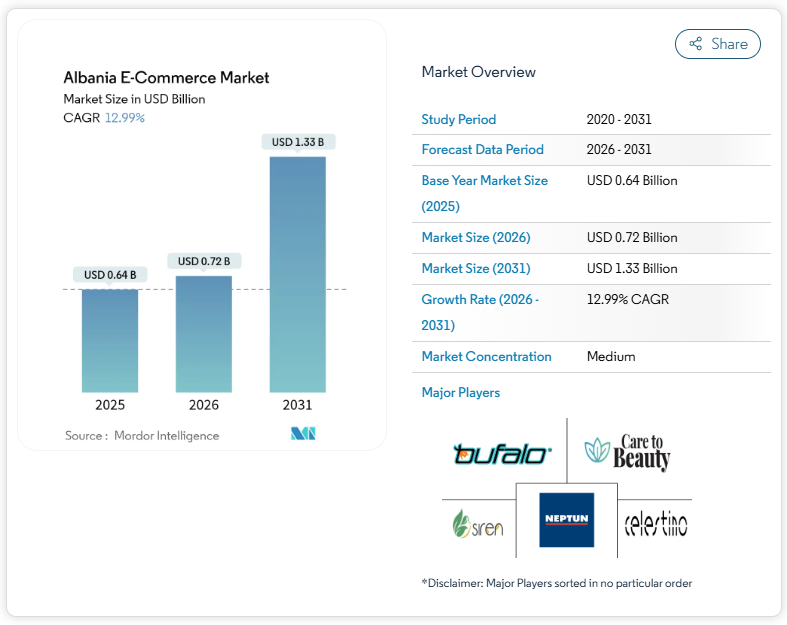Select the Forecast Data Period label

coord(483,149)
